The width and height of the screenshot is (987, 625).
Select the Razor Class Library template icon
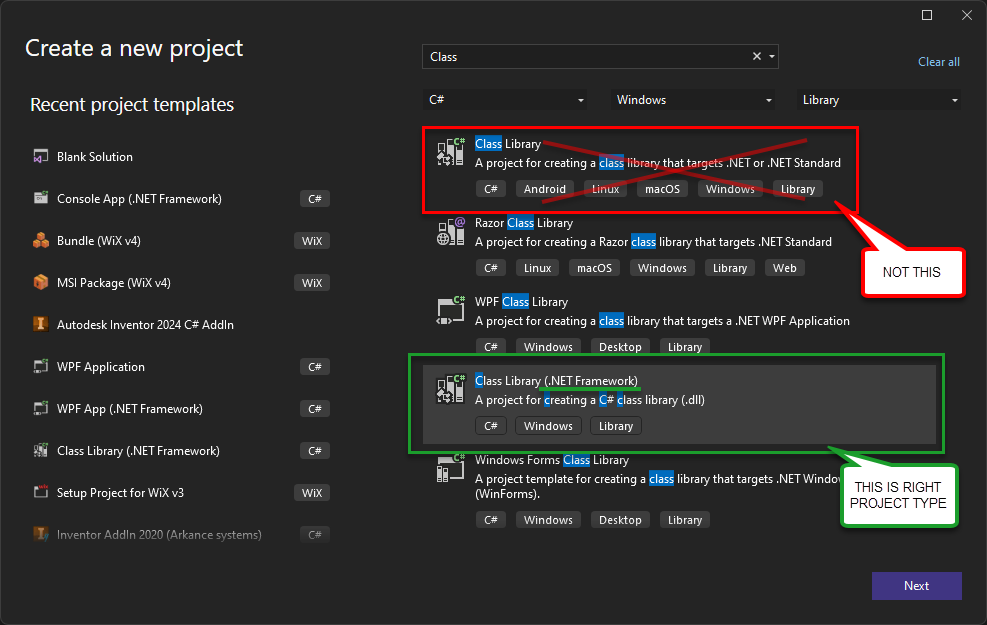450,231
